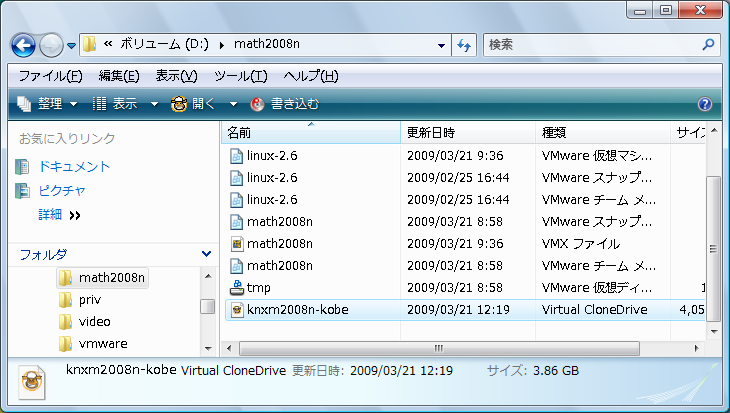Select the knxm2008n-kobe CloneDrive icon
This screenshot has height=413, width=730.
coord(237,310)
